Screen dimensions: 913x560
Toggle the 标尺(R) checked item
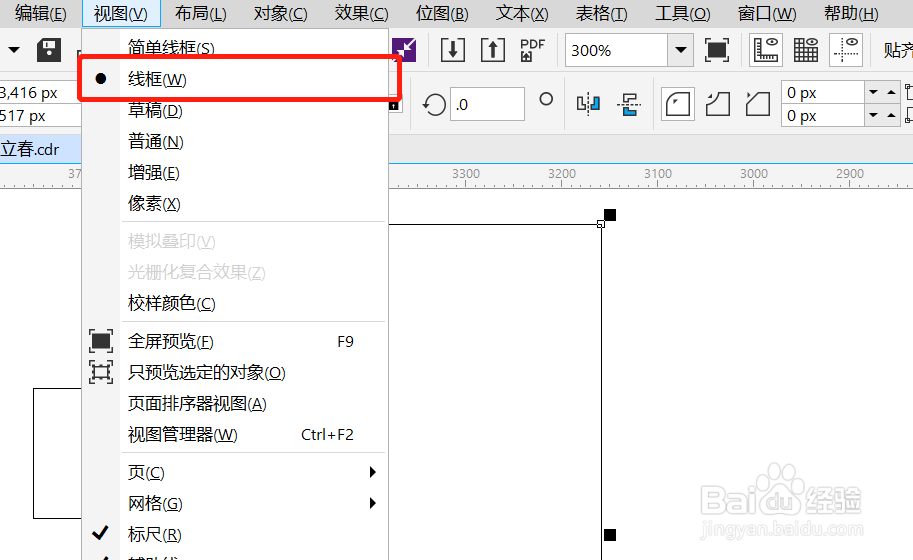coord(235,534)
